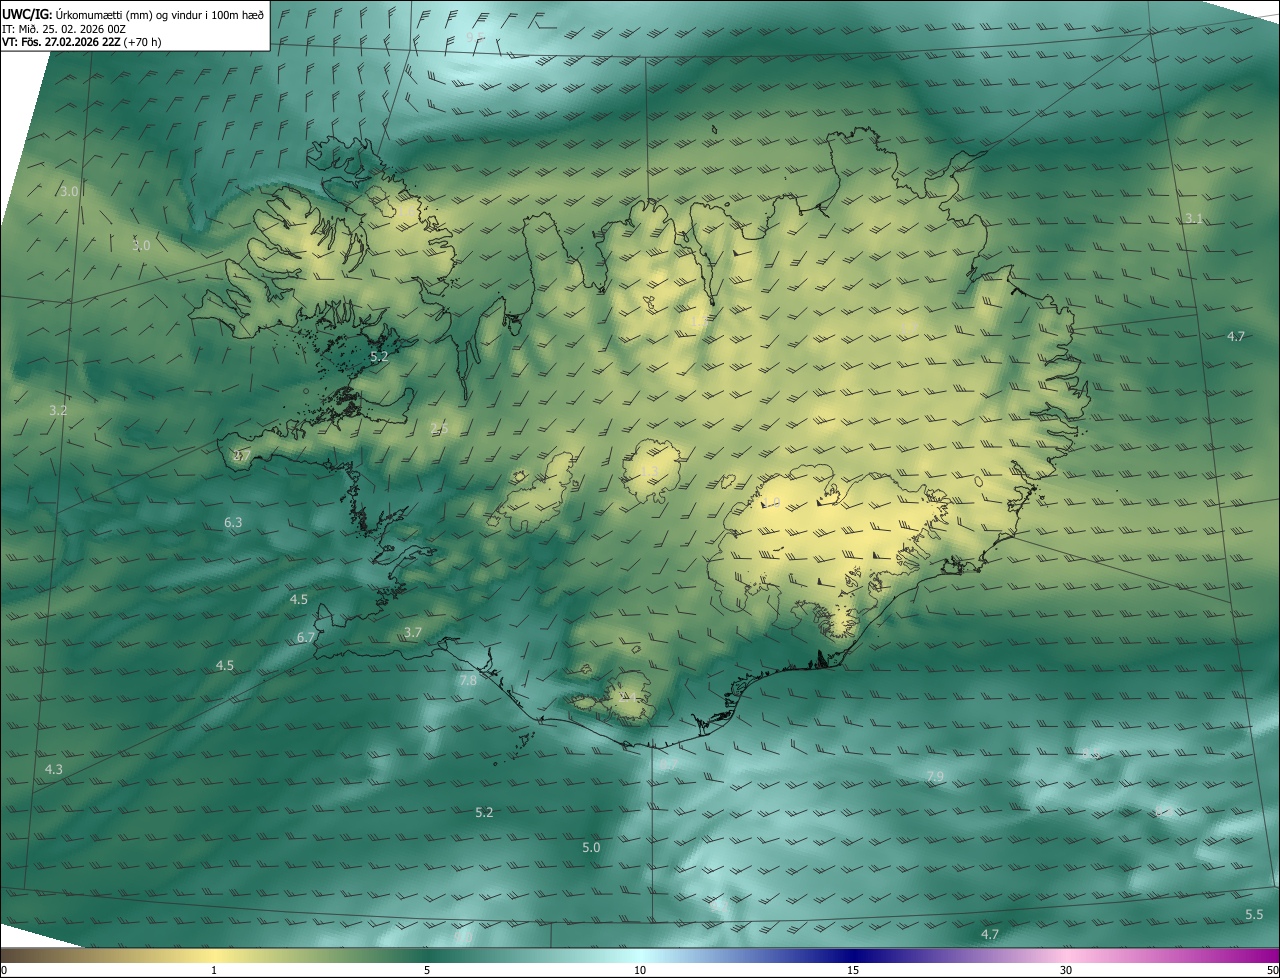
Task: Click the 3.7 value label on the map
Action: pyautogui.click(x=413, y=632)
